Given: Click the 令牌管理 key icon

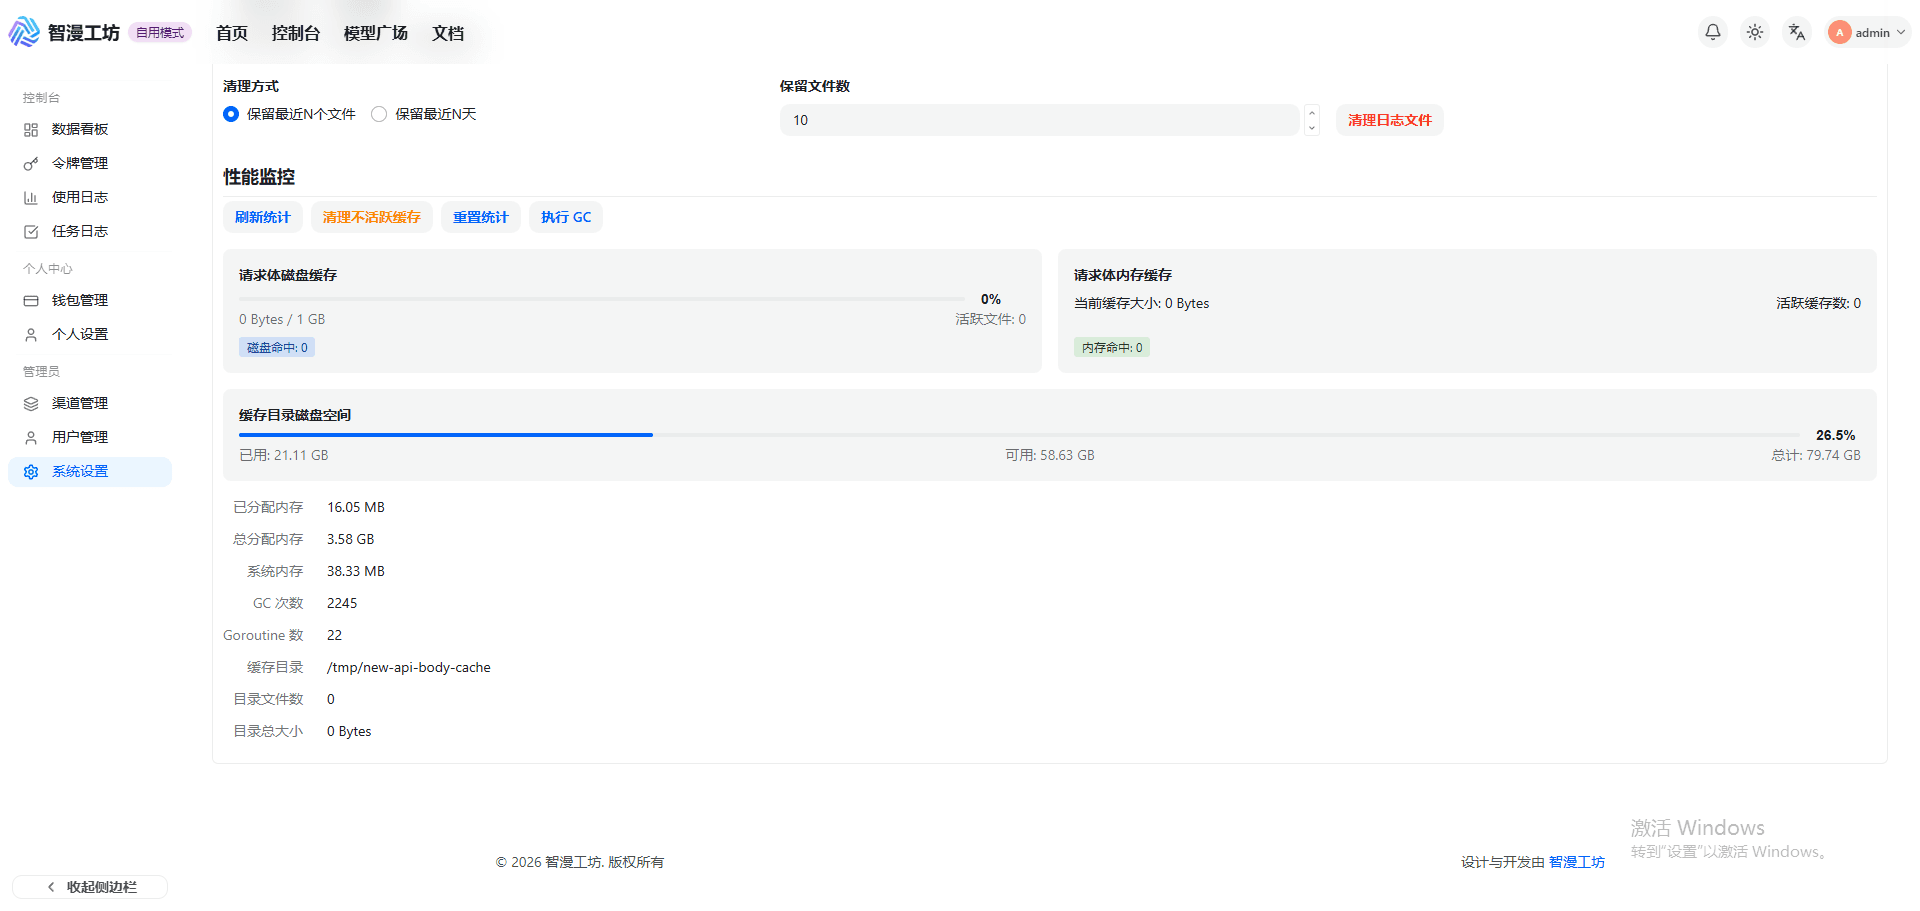Looking at the screenshot, I should (31, 164).
